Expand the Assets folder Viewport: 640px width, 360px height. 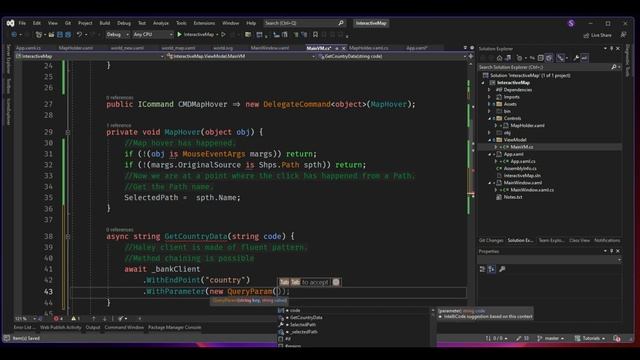tap(489, 104)
